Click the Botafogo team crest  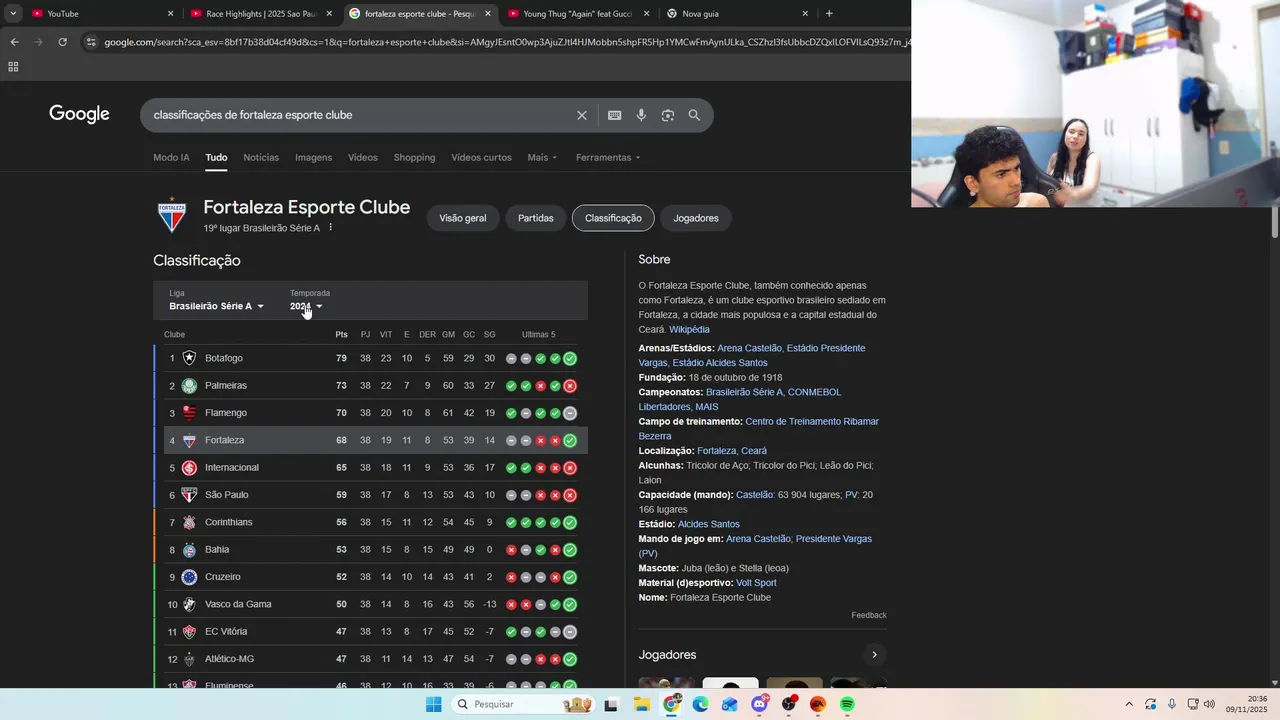click(x=189, y=358)
